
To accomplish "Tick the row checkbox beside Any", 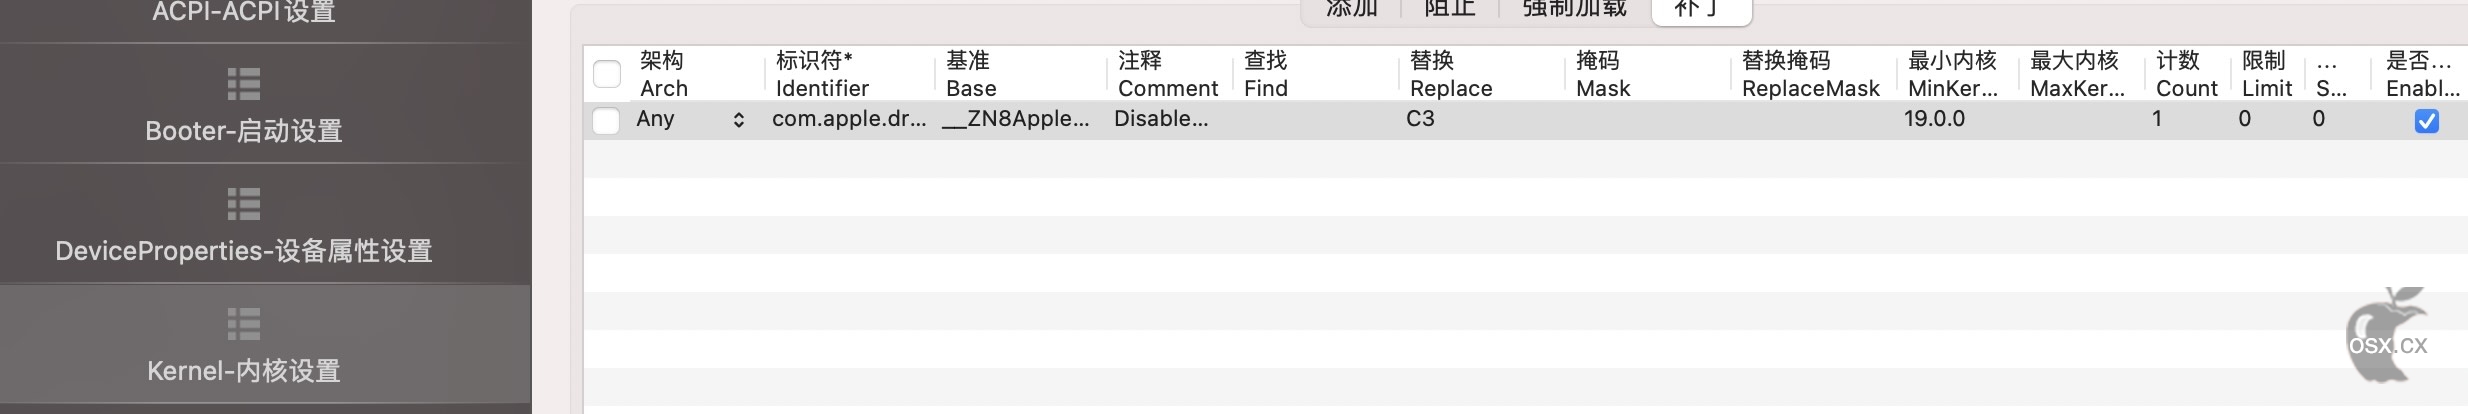I will point(606,121).
